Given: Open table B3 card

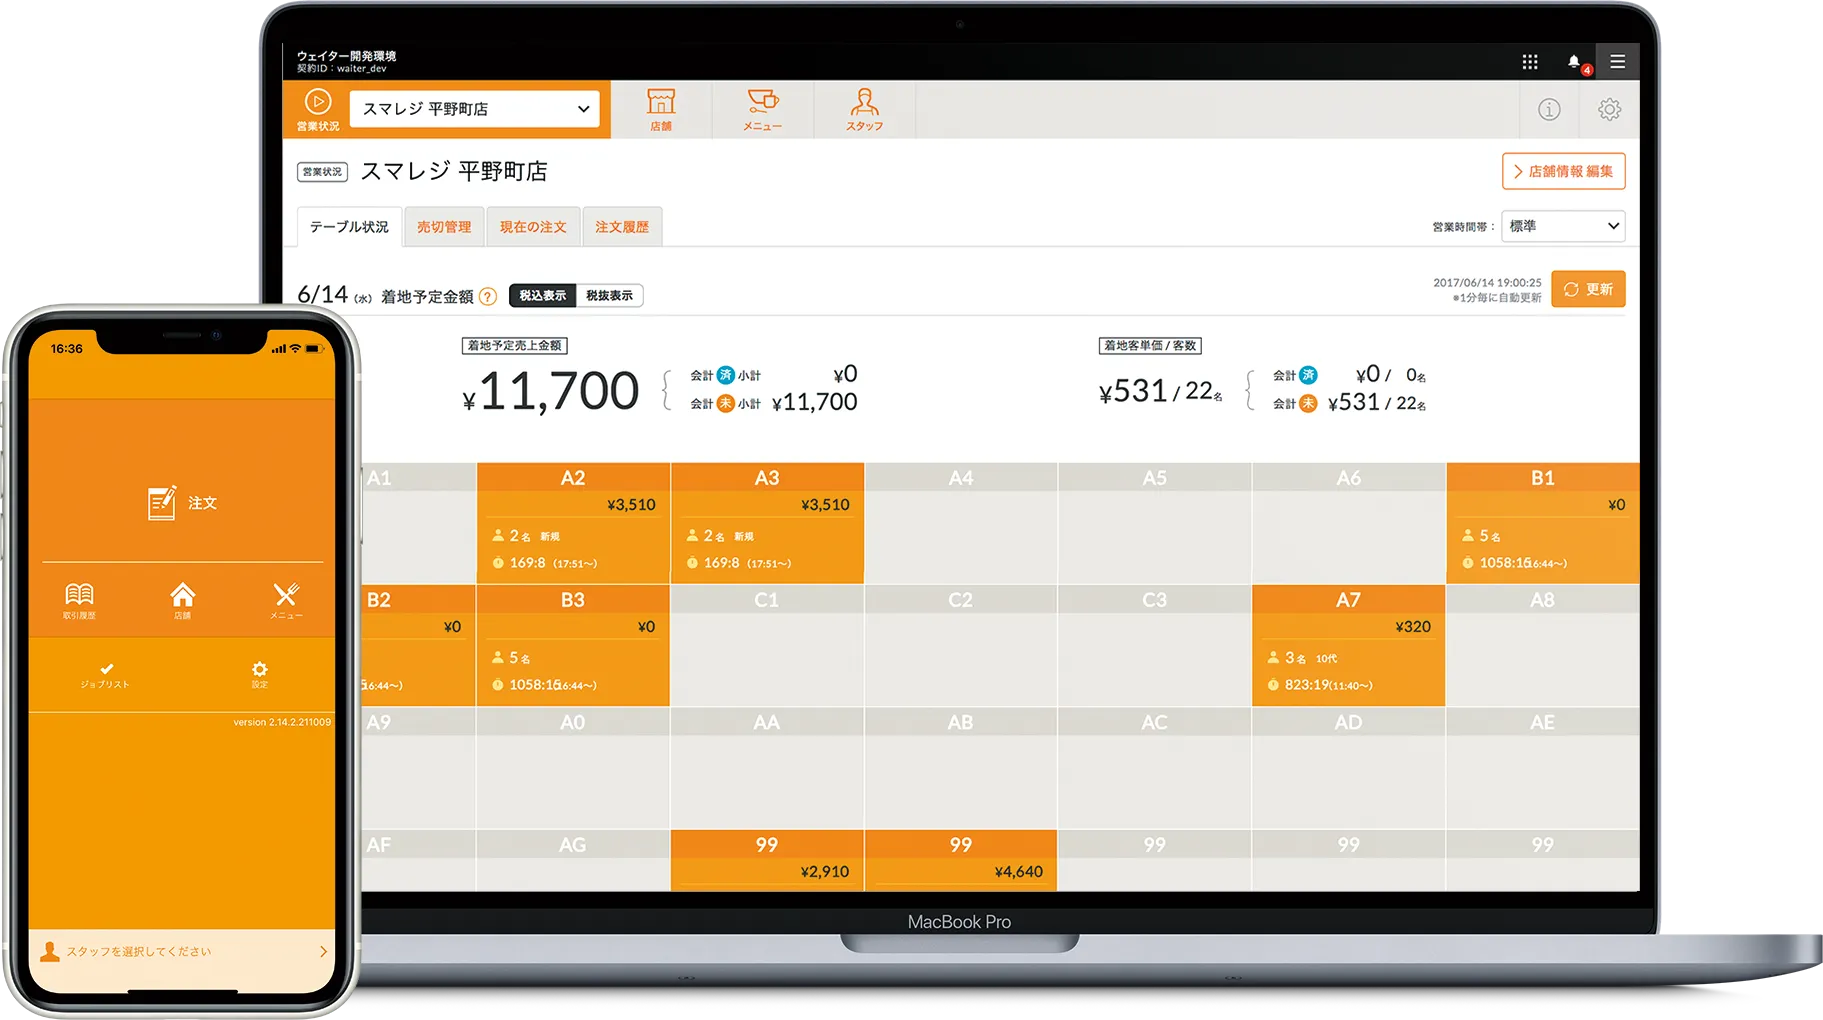Looking at the screenshot, I should (573, 645).
